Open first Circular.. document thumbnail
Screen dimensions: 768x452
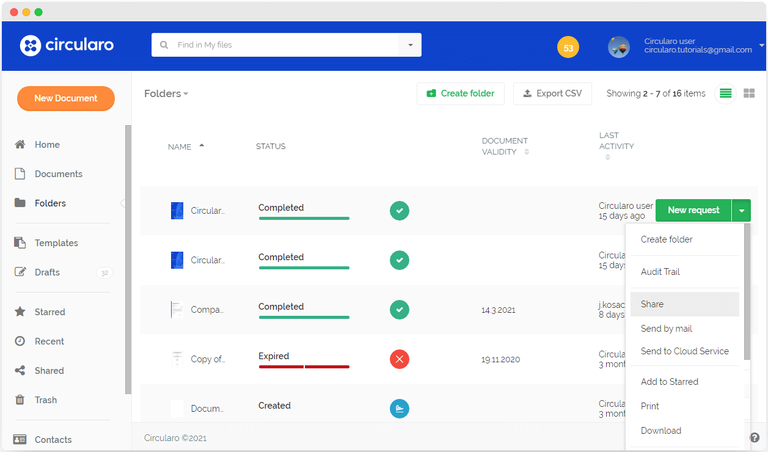point(177,211)
